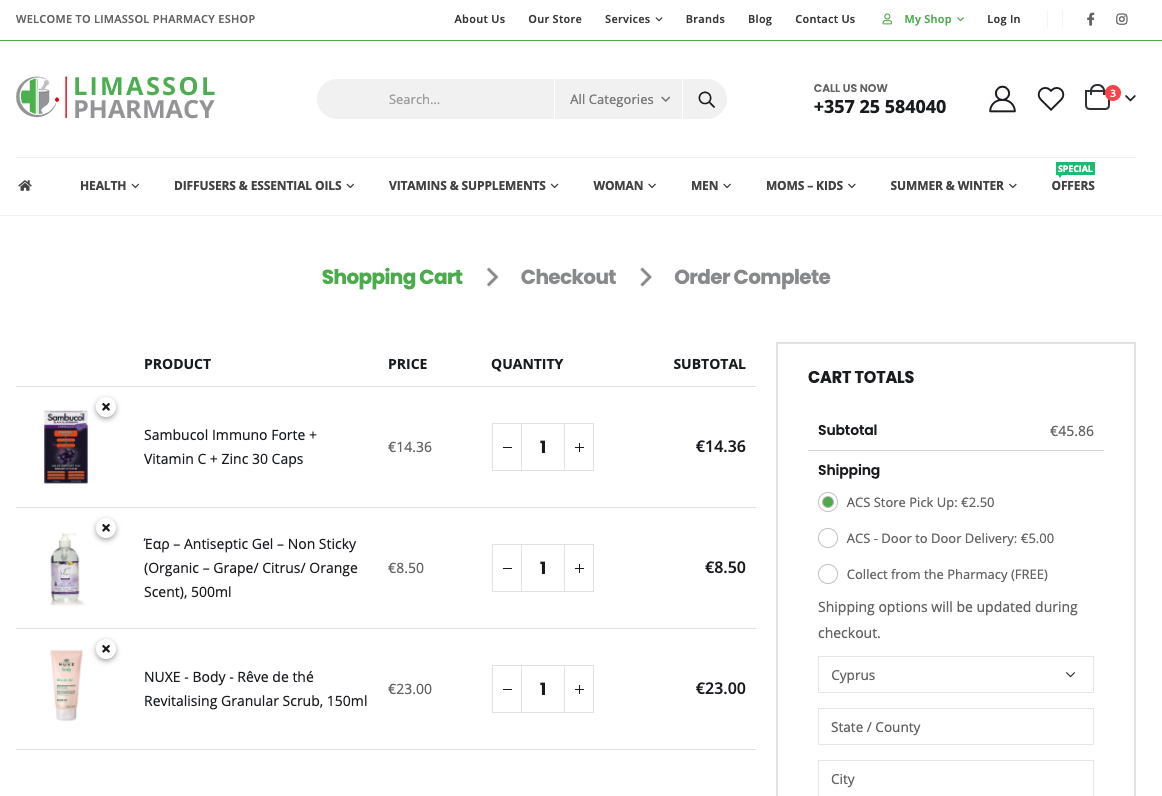Viewport: 1162px width, 796px height.
Task: Select Collect from the Pharmacy option
Action: [x=828, y=574]
